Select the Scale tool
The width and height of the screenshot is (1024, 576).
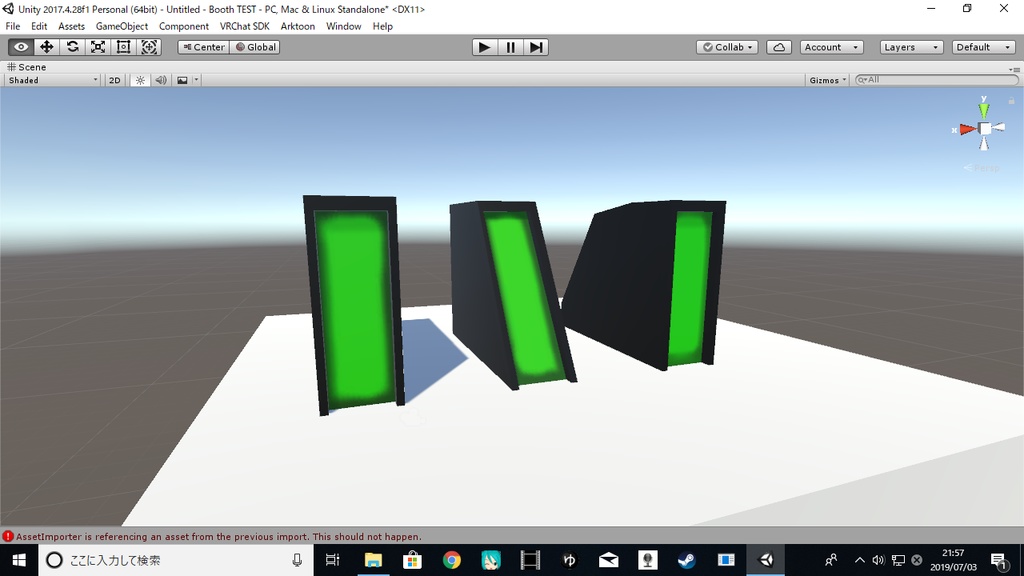pyautogui.click(x=98, y=47)
